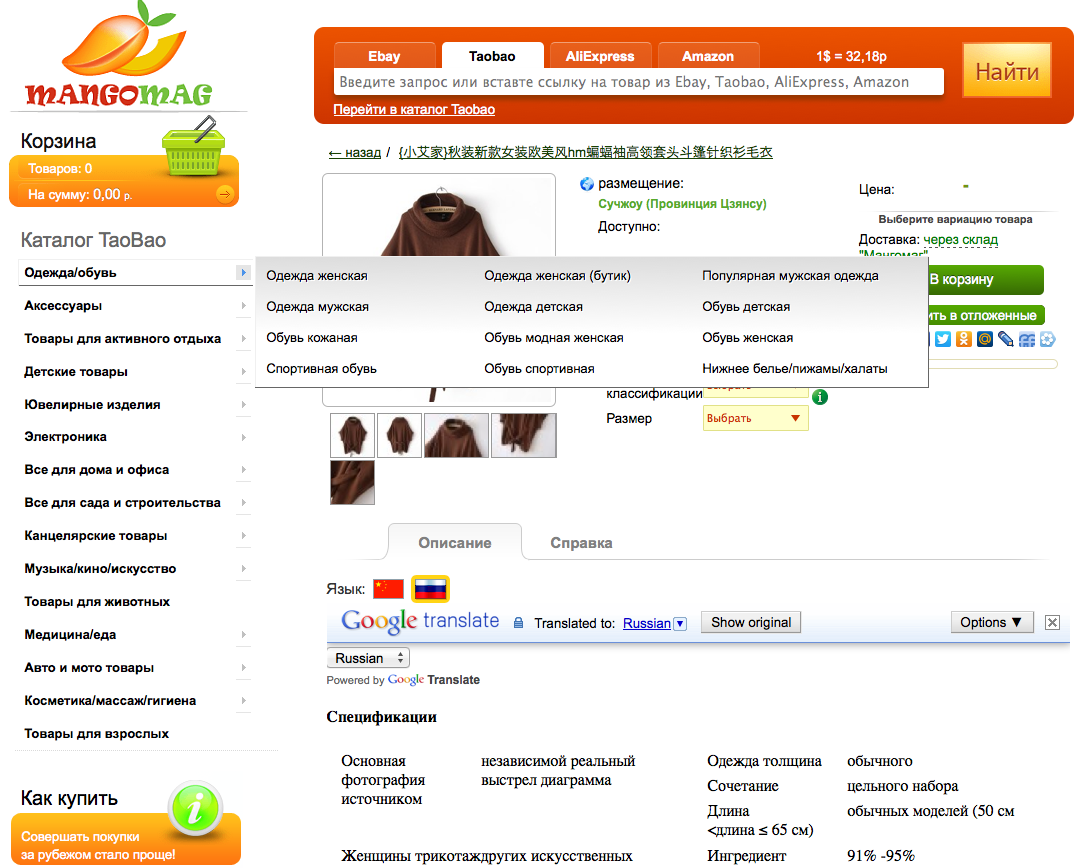
Task: Select the second sweater thumbnail
Action: click(x=399, y=435)
